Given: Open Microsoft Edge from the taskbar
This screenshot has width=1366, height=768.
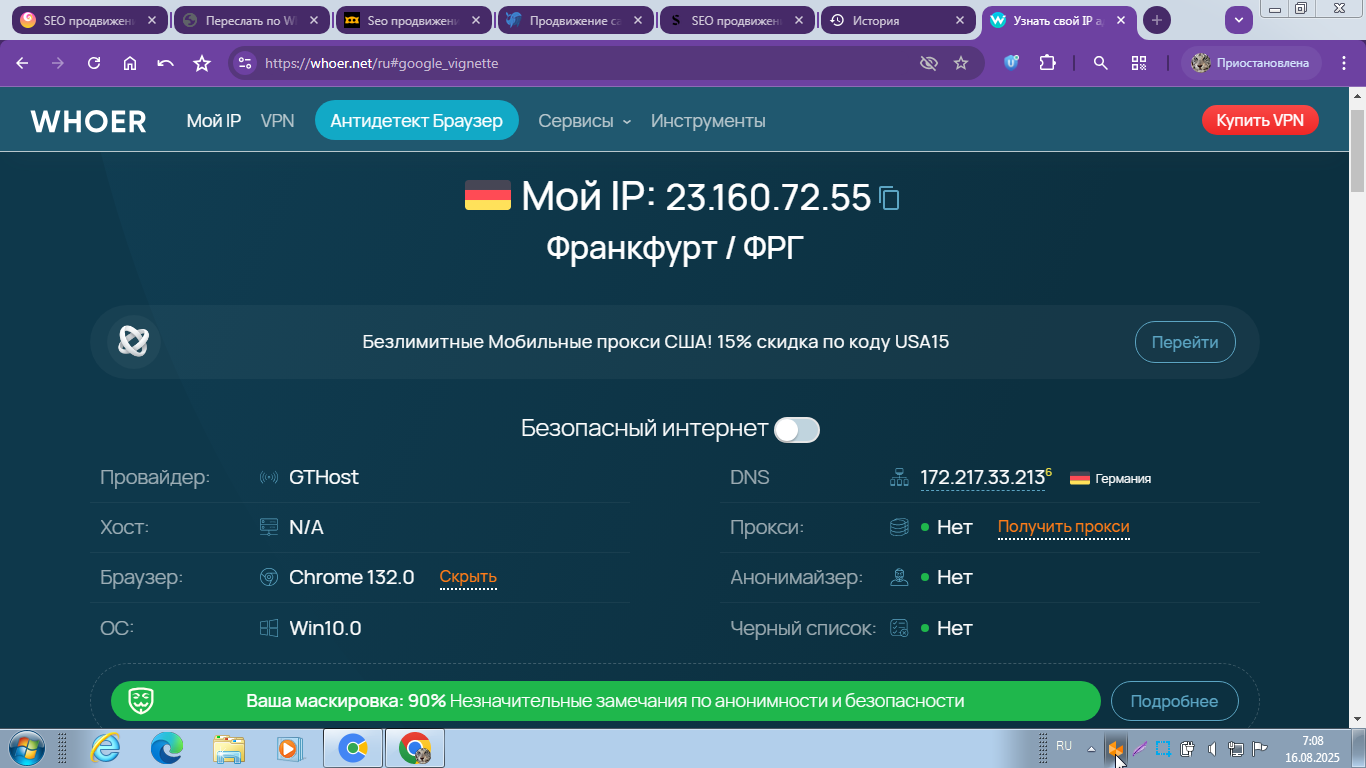Looking at the screenshot, I should click(x=167, y=749).
